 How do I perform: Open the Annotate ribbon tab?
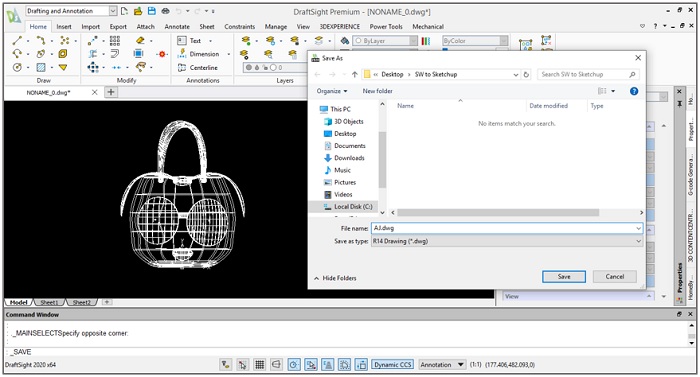pos(177,27)
